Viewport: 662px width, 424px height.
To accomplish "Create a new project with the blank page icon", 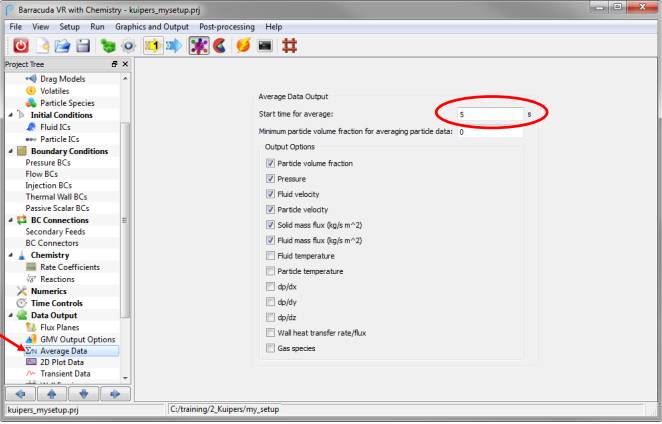I will (x=42, y=46).
